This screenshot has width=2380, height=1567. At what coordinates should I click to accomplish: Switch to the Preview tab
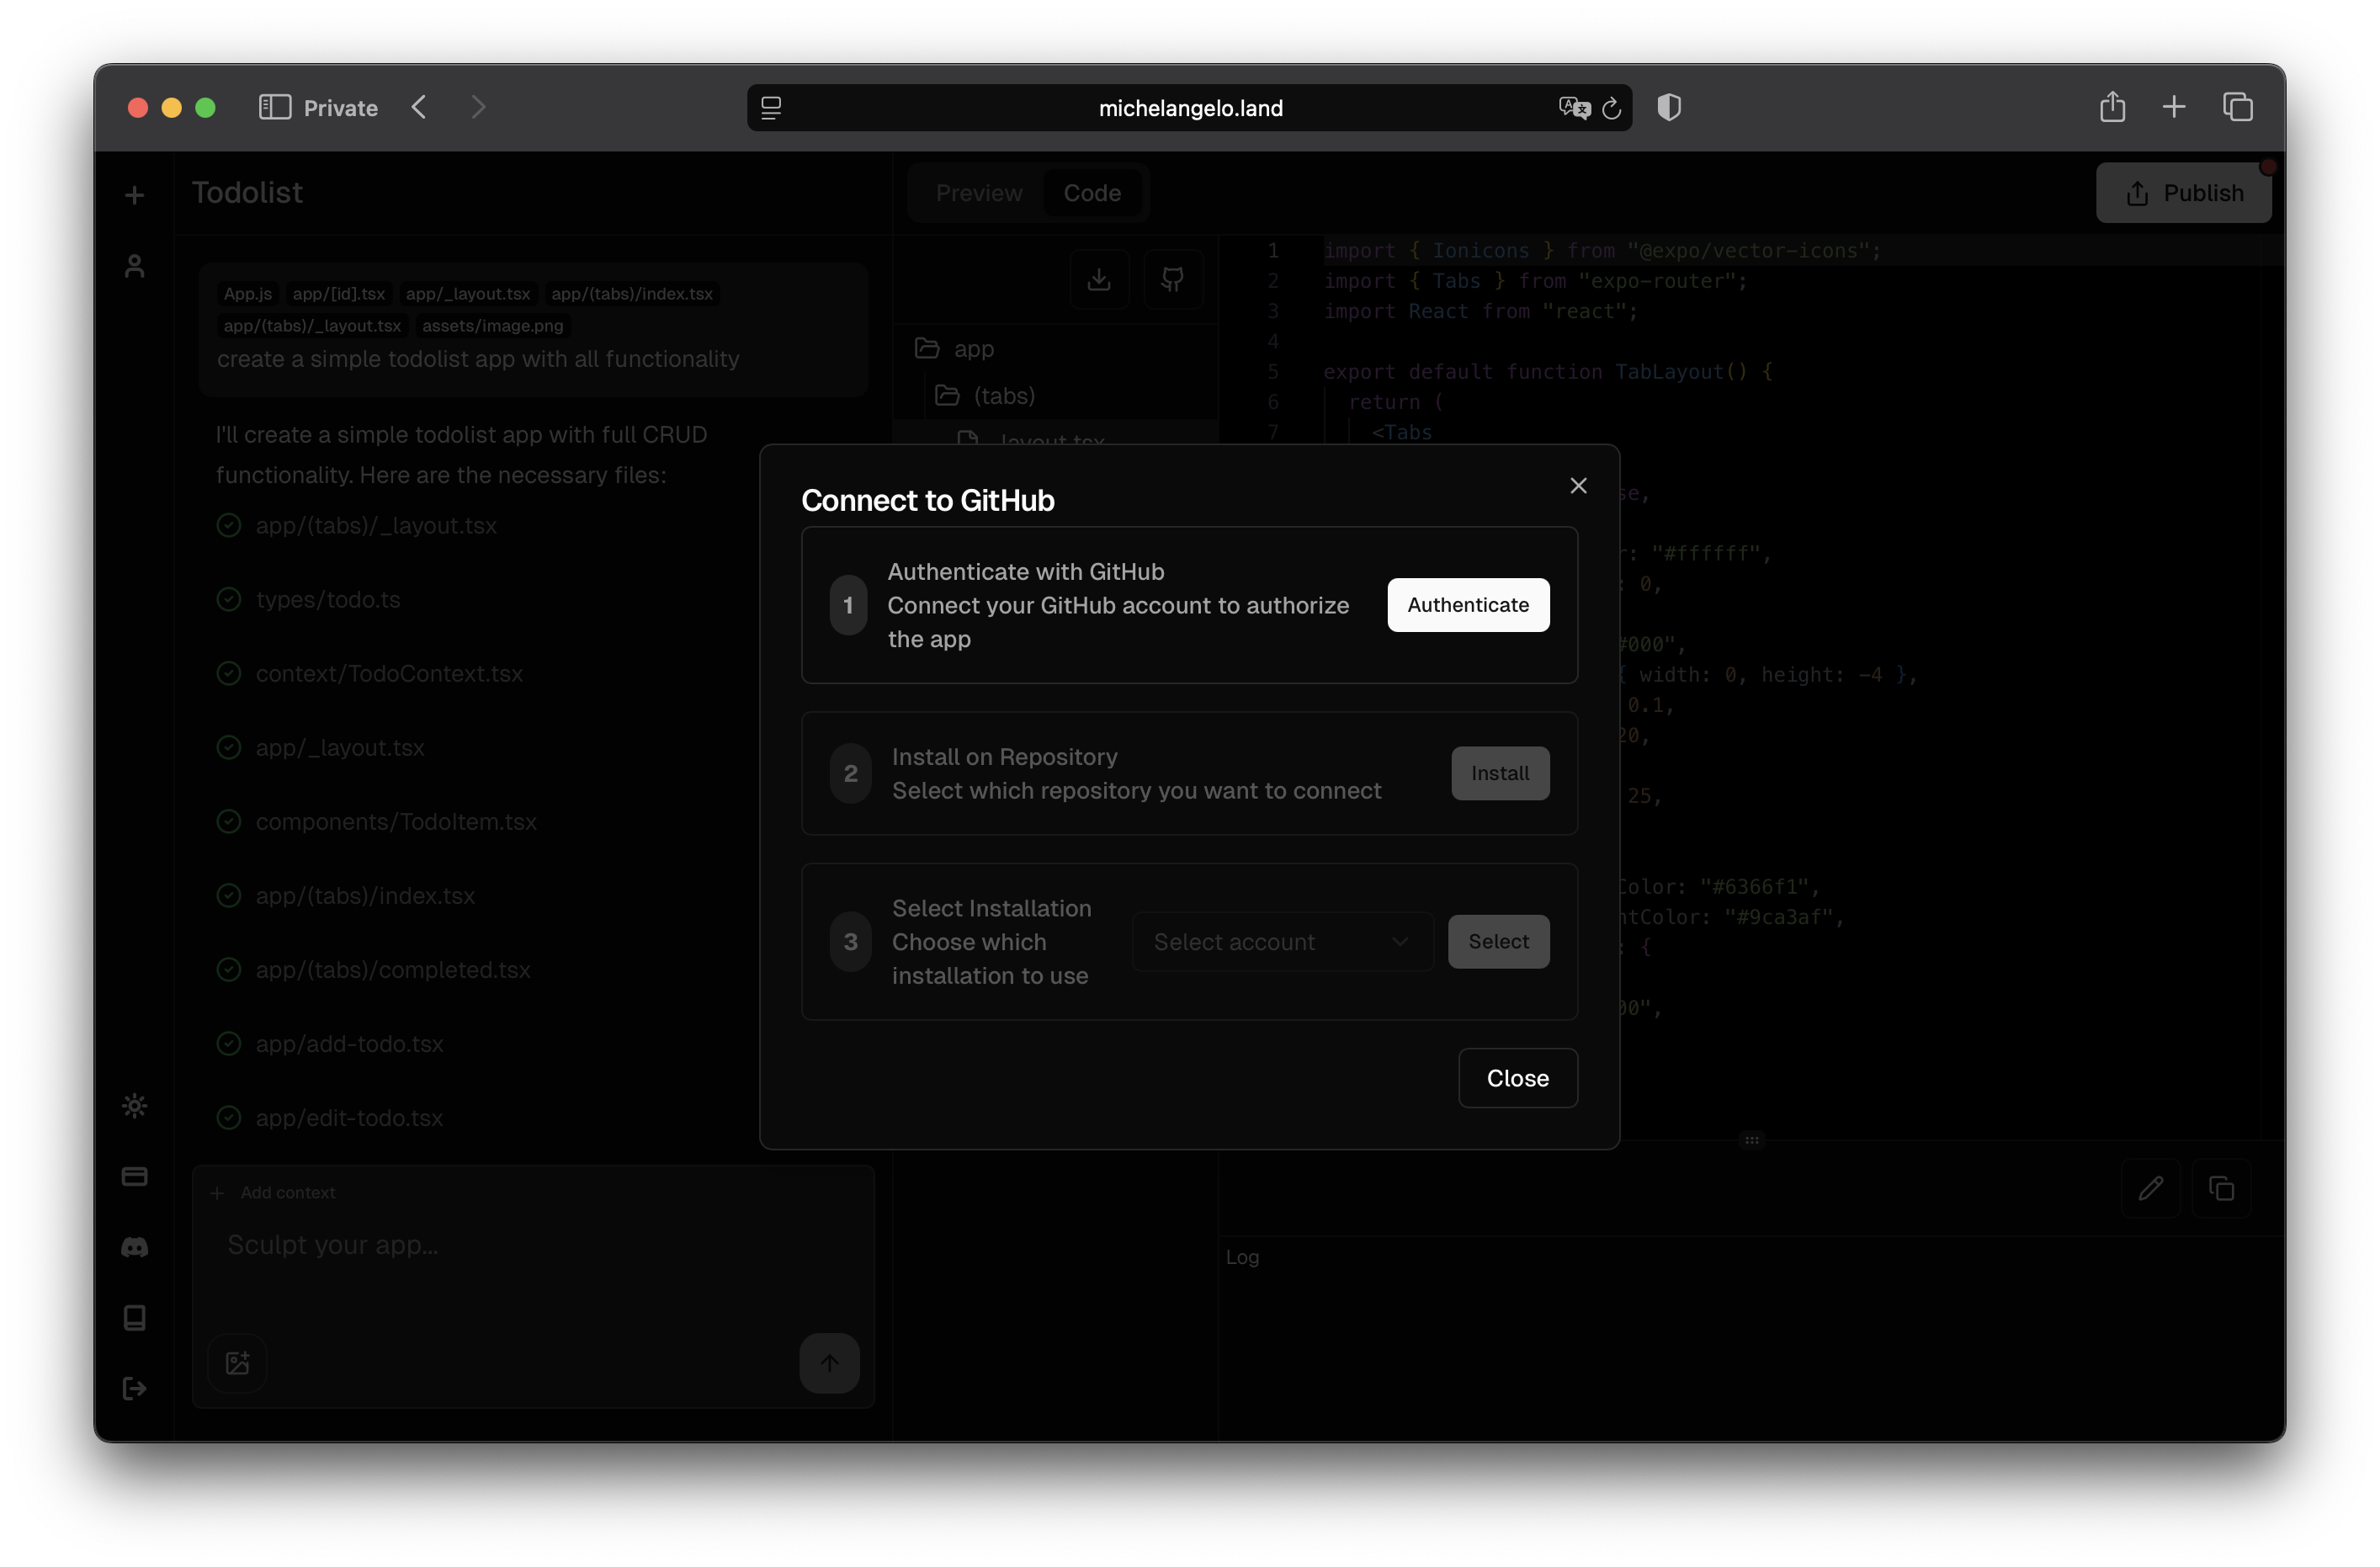pos(978,193)
